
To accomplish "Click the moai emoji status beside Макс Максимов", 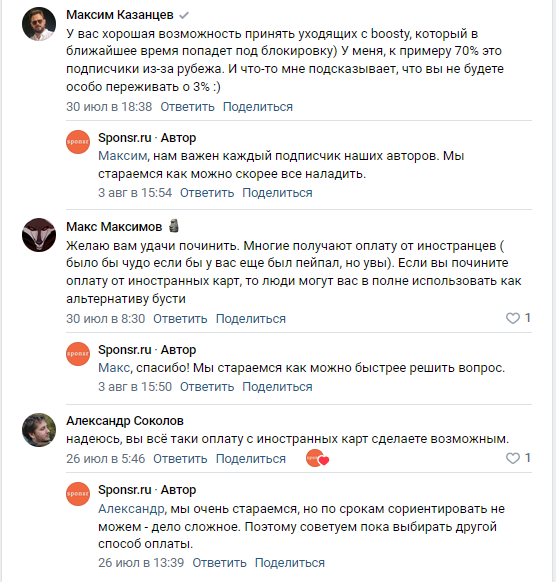I will (x=174, y=226).
